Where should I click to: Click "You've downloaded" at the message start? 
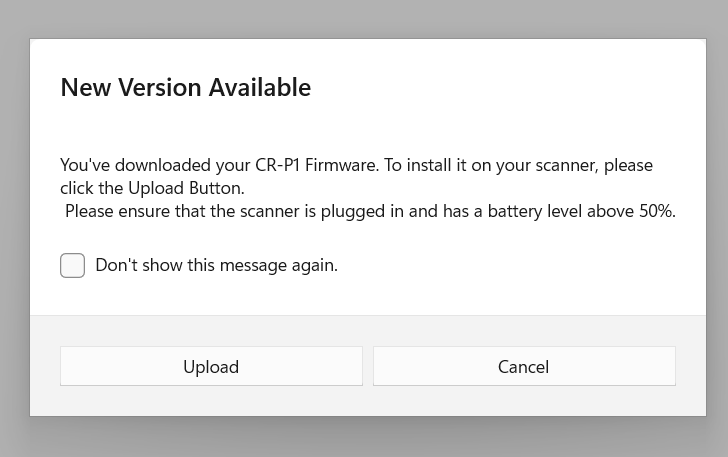point(128,165)
